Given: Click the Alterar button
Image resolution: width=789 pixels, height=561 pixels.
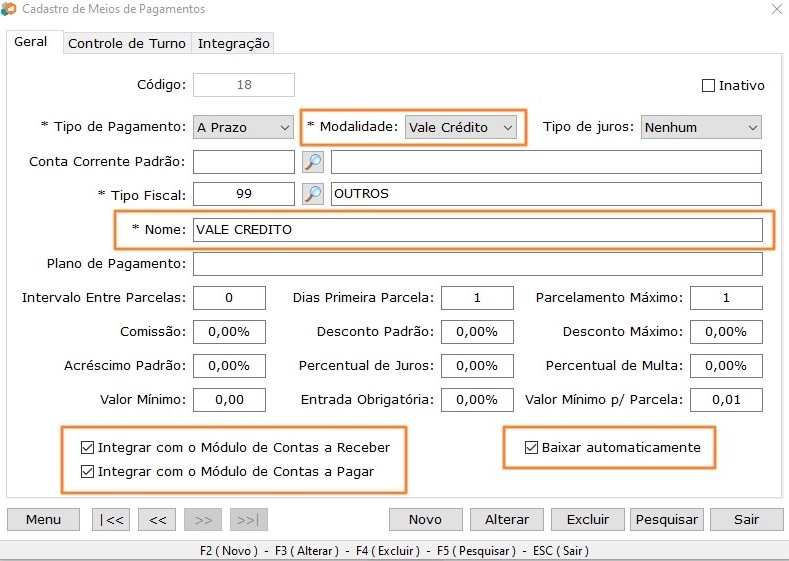Looking at the screenshot, I should pos(507,519).
